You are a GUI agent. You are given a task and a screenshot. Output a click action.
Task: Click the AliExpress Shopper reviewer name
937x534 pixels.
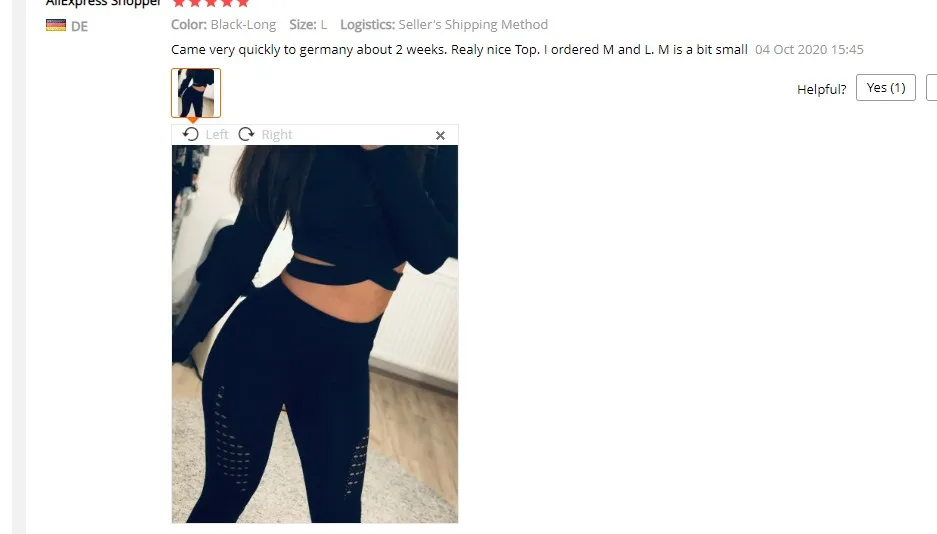(103, 3)
